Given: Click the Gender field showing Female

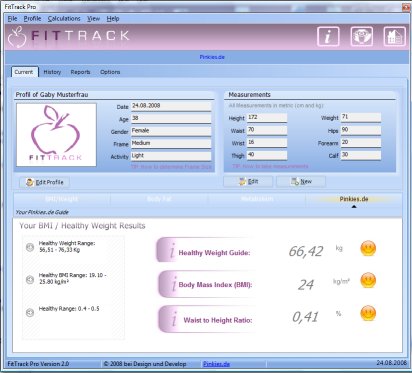Looking at the screenshot, I should [171, 131].
